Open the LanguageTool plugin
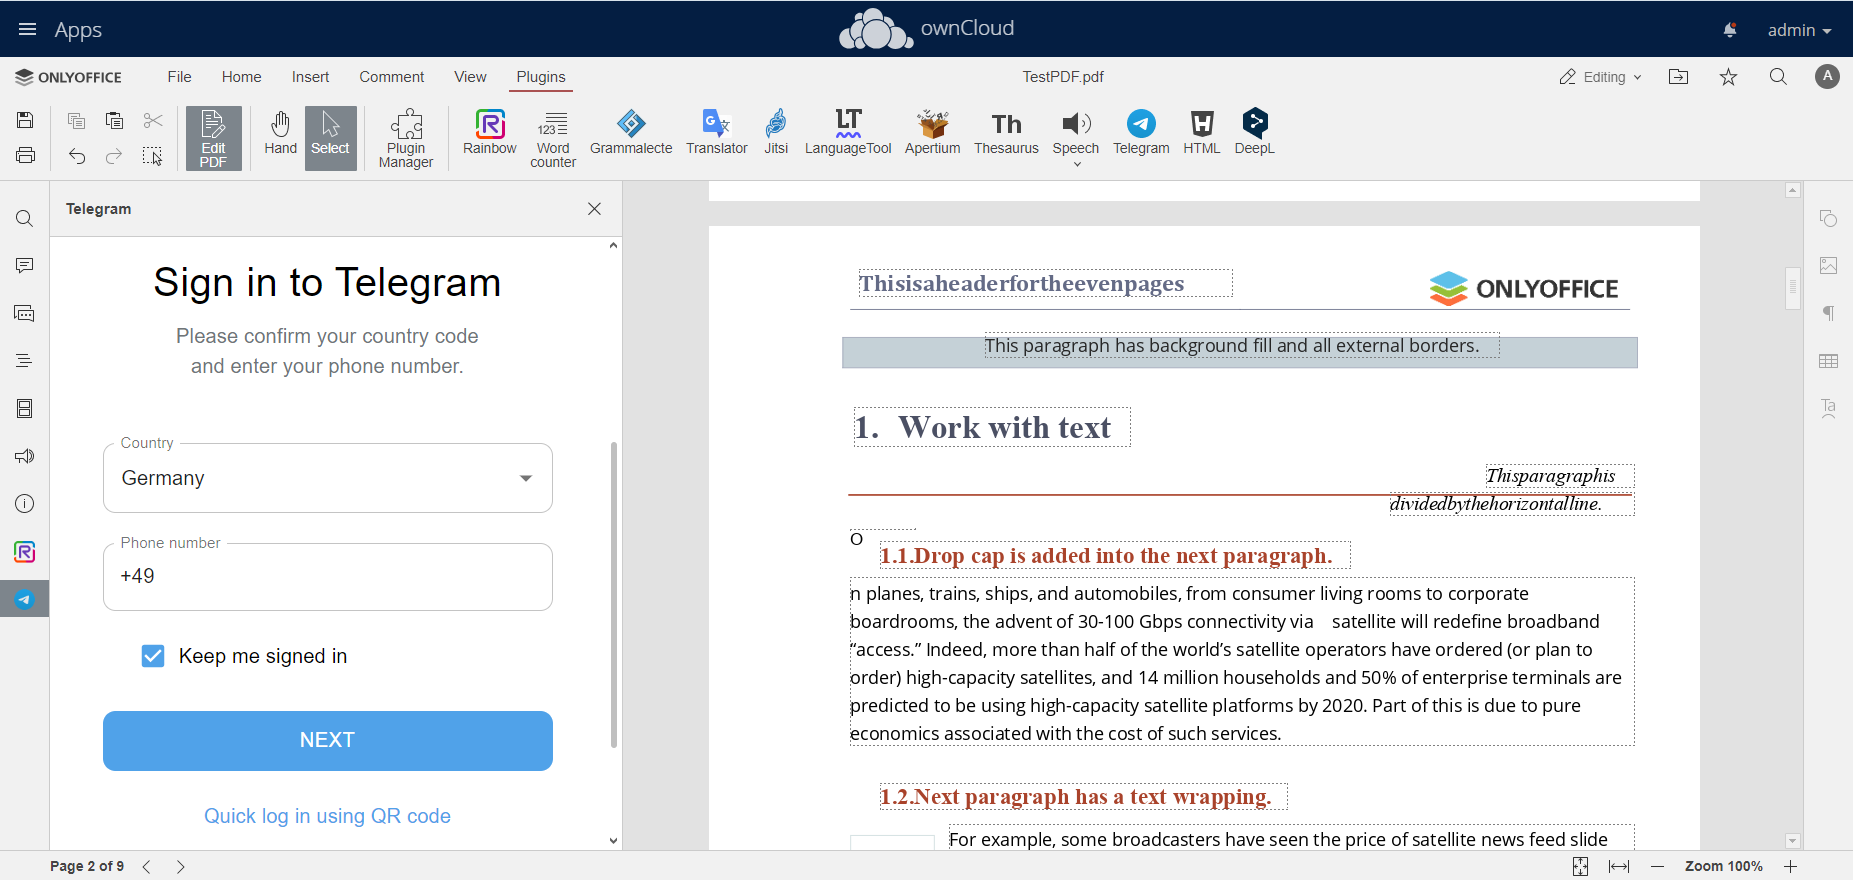This screenshot has height=880, width=1853. click(x=848, y=133)
